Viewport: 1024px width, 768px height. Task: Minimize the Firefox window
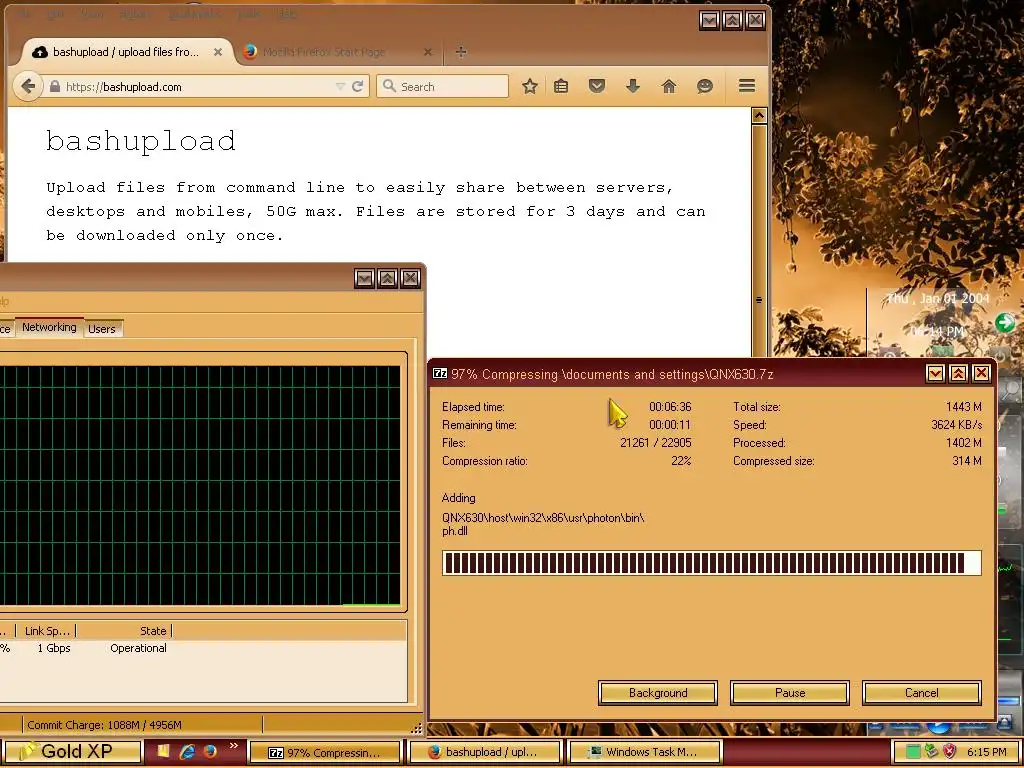tap(709, 20)
